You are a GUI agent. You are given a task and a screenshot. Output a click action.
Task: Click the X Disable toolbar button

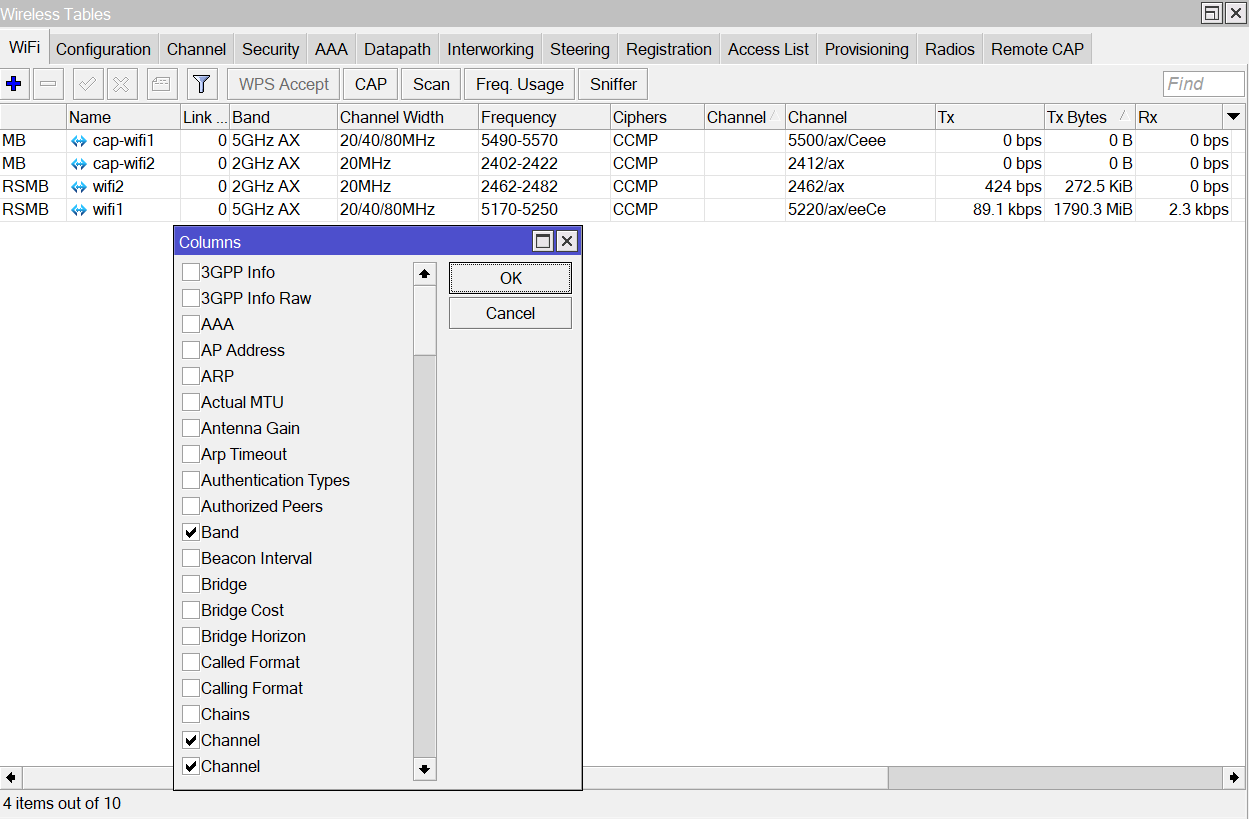coord(122,84)
